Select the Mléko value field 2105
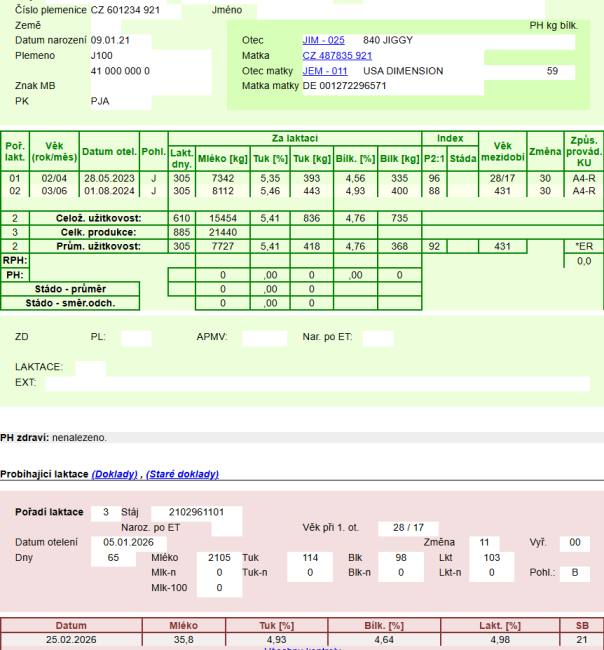Image resolution: width=604 pixels, height=650 pixels. coord(218,557)
